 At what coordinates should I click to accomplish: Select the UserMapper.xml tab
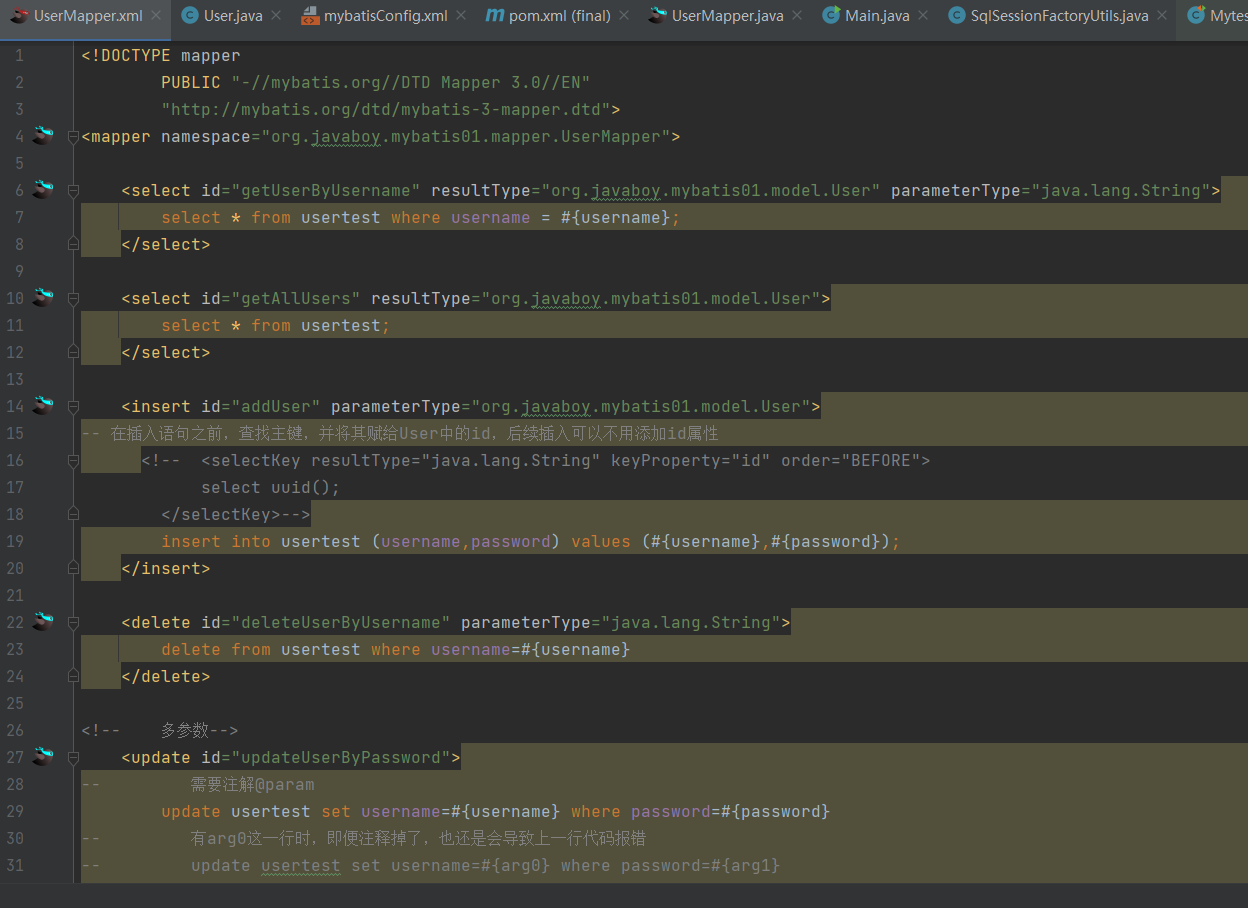click(88, 16)
